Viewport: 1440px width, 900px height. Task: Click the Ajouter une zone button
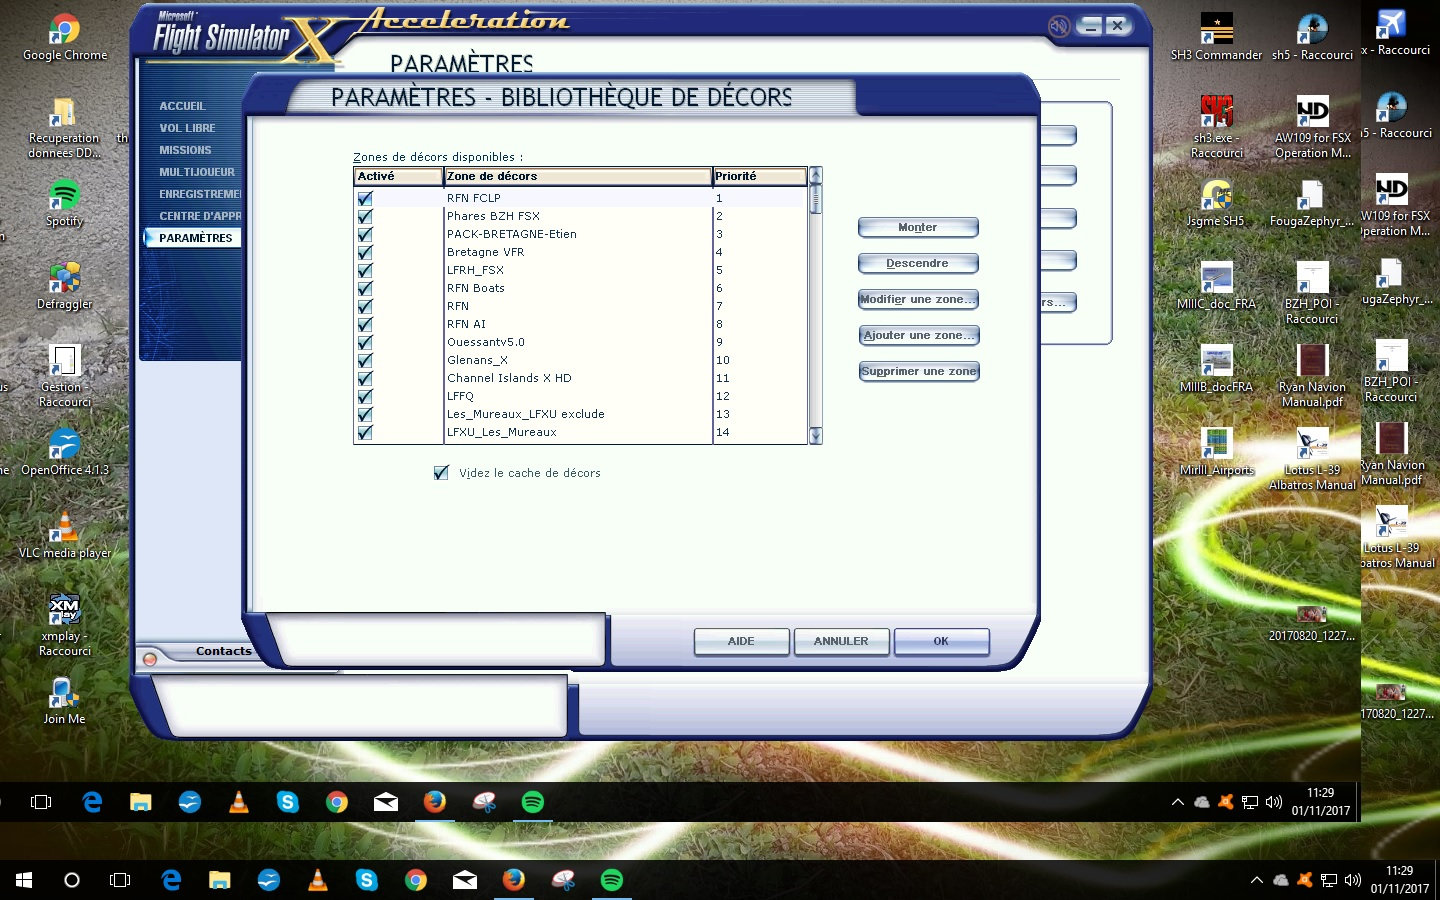click(918, 335)
